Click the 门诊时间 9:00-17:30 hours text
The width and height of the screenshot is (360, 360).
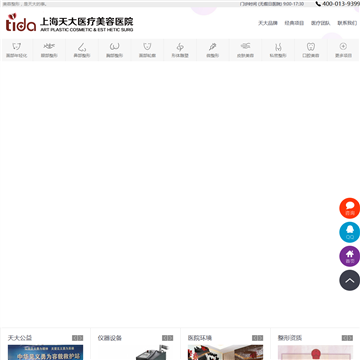pos(272,4)
